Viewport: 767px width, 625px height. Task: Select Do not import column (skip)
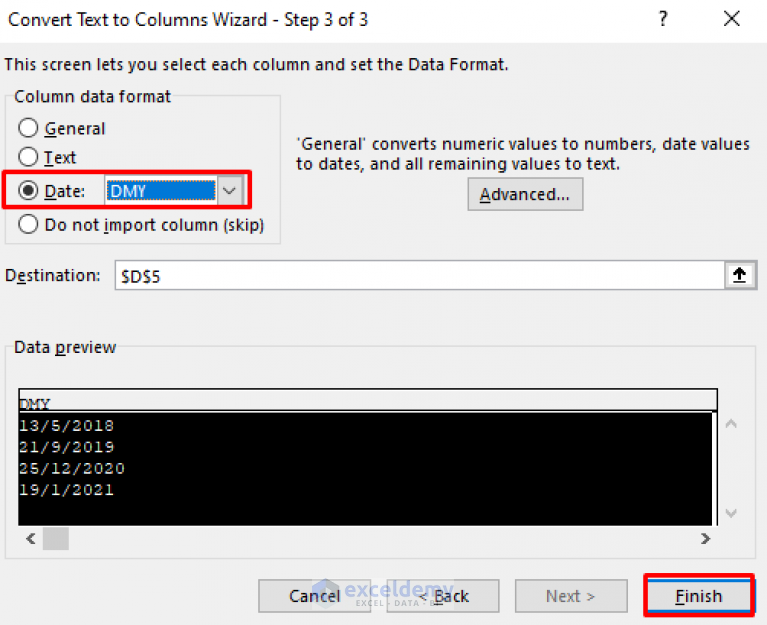[28, 224]
